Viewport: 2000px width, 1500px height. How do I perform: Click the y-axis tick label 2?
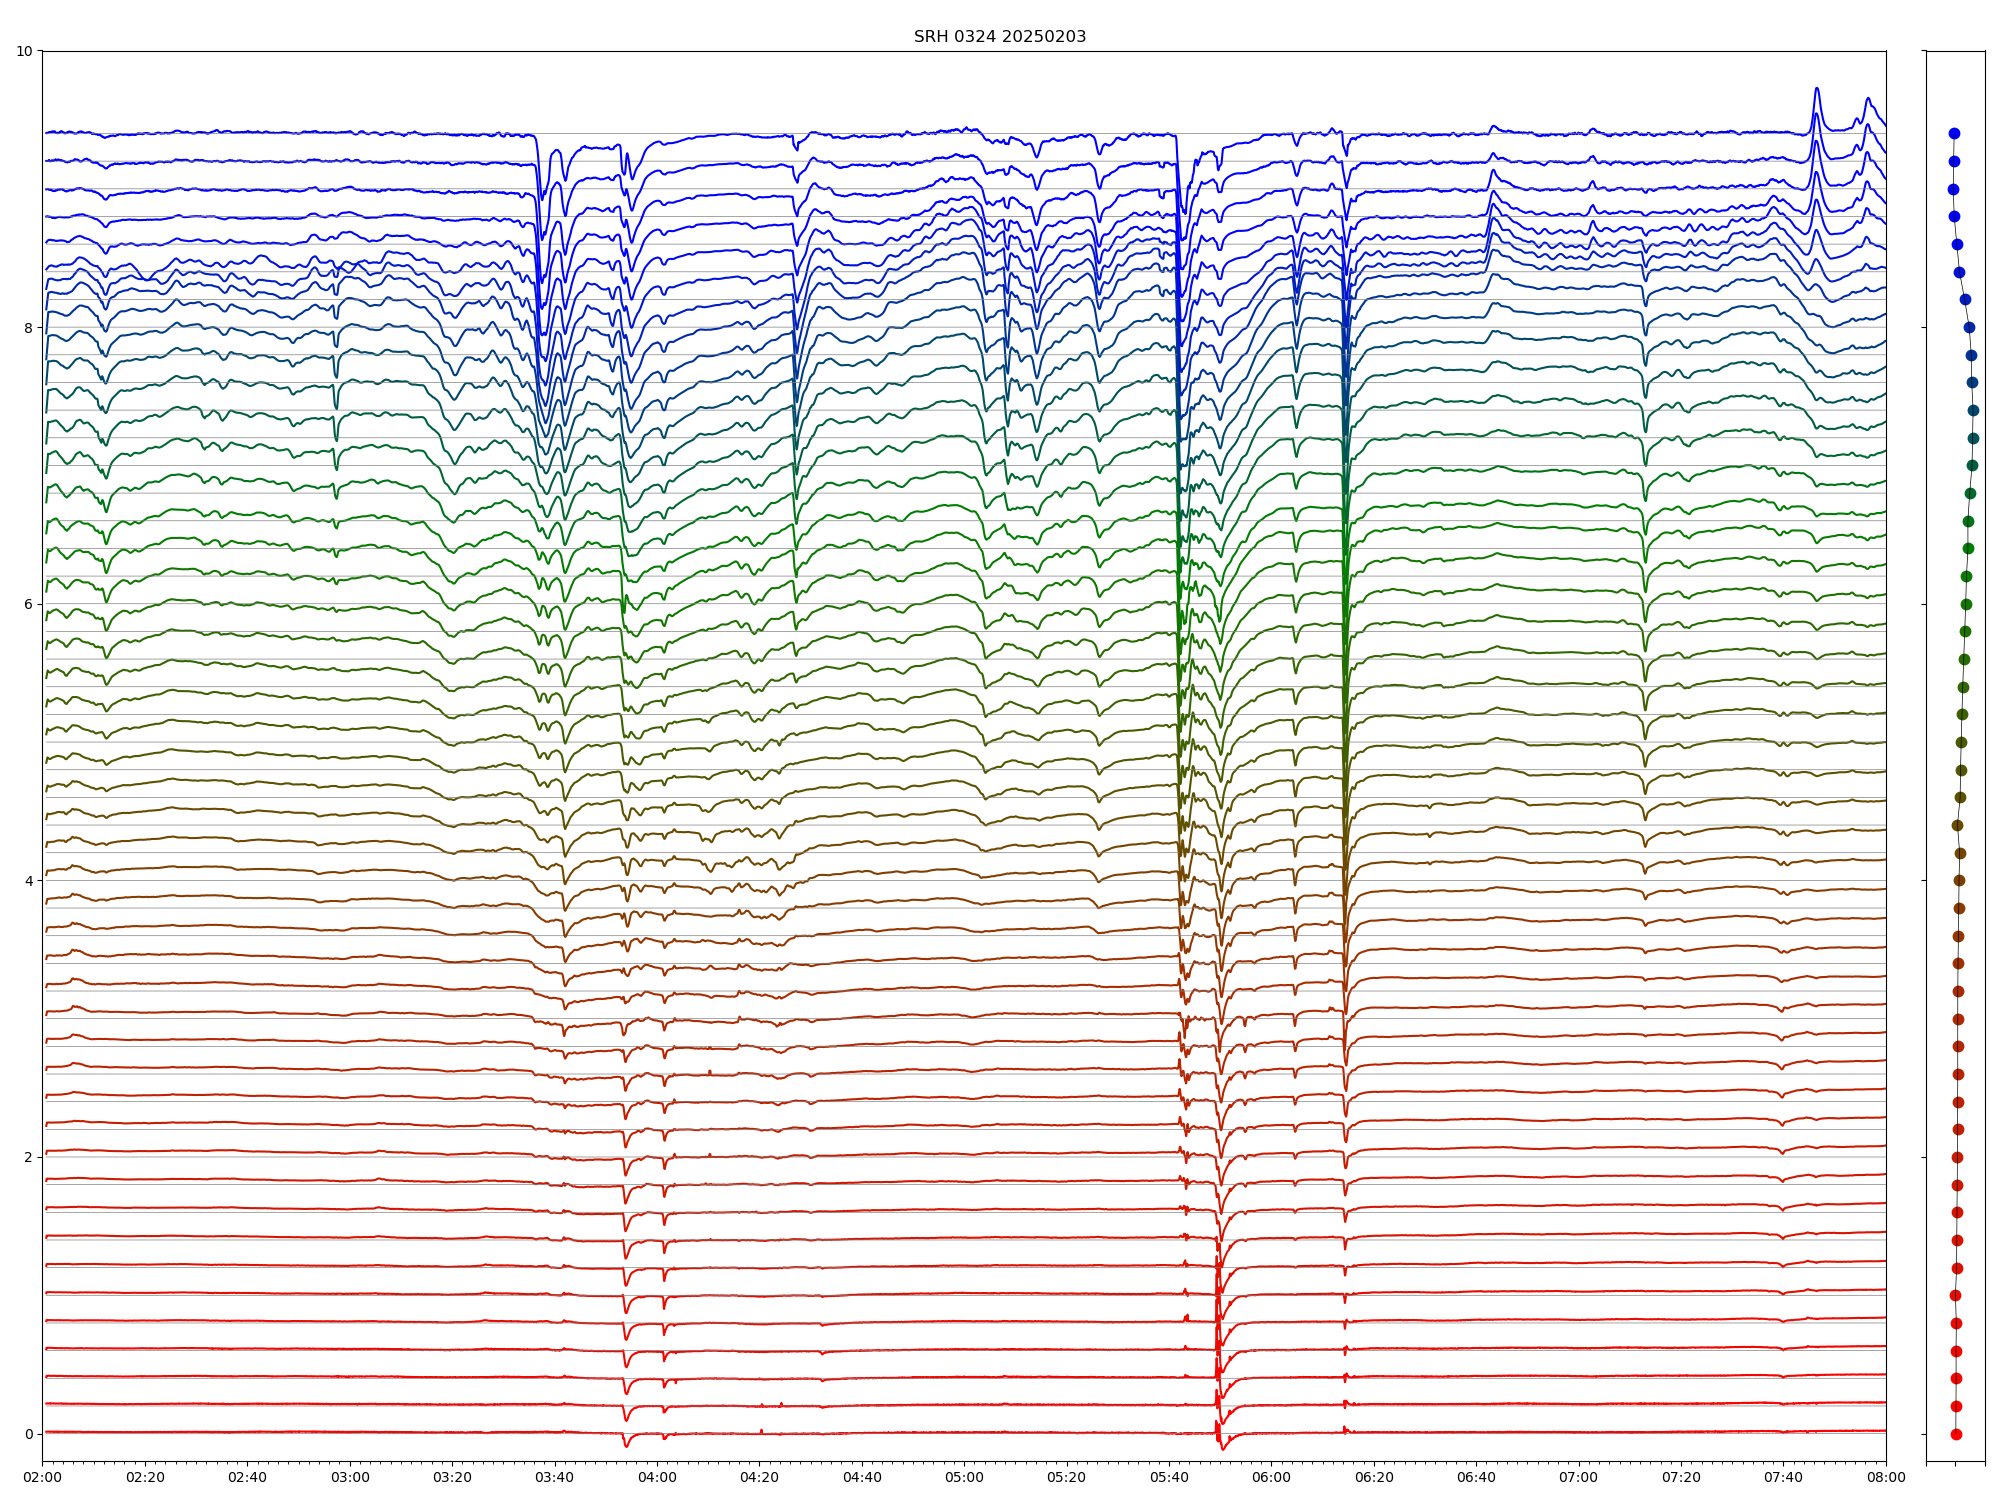28,1157
